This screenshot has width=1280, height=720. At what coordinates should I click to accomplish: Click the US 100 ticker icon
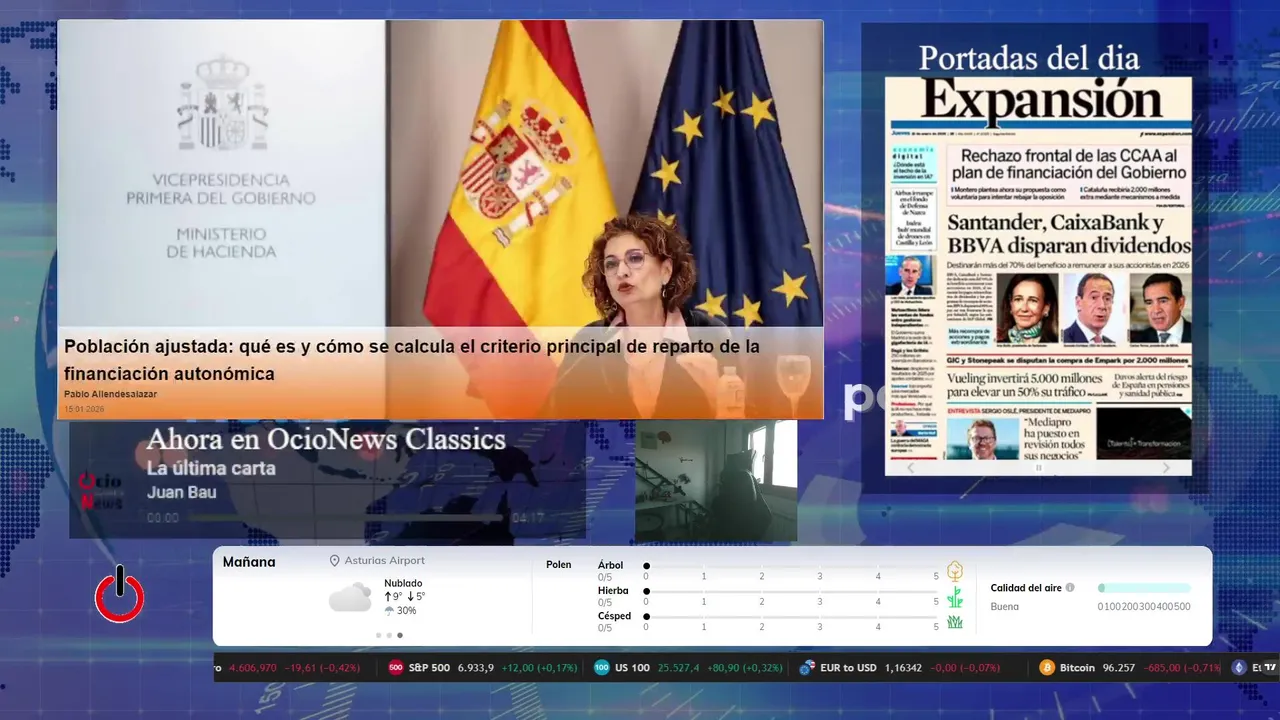602,667
